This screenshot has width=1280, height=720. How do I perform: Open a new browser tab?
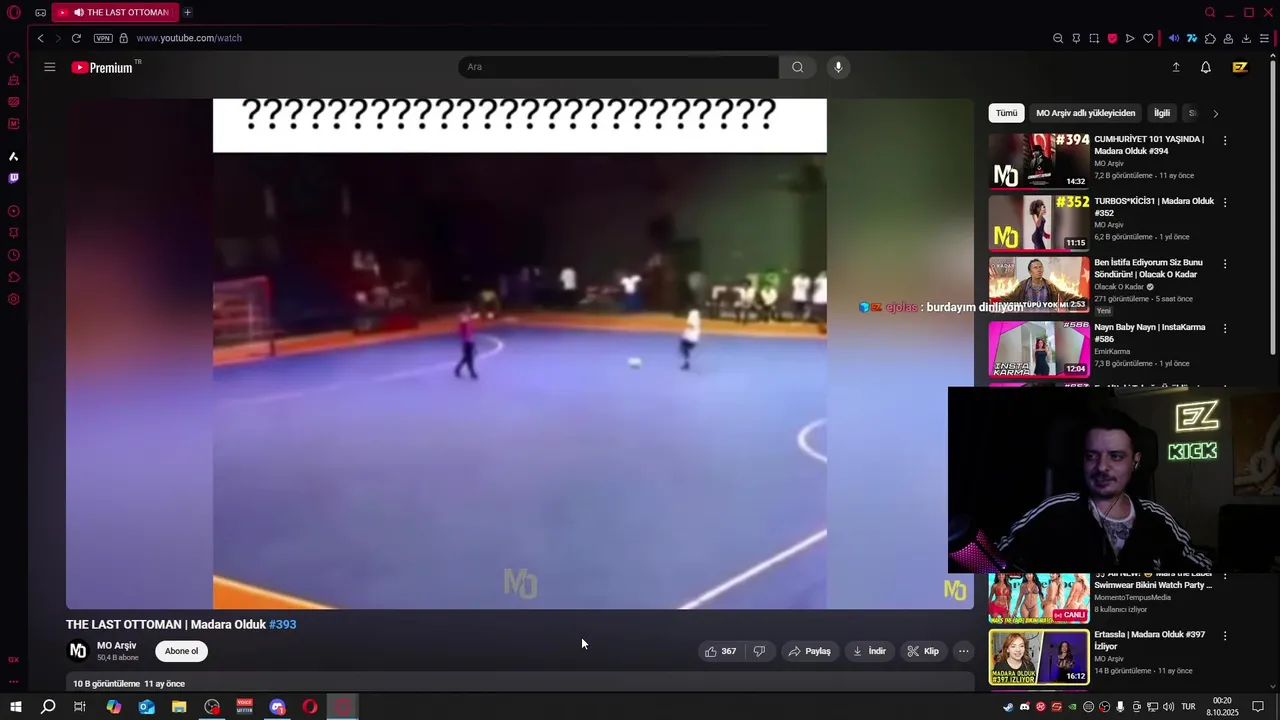[x=187, y=12]
